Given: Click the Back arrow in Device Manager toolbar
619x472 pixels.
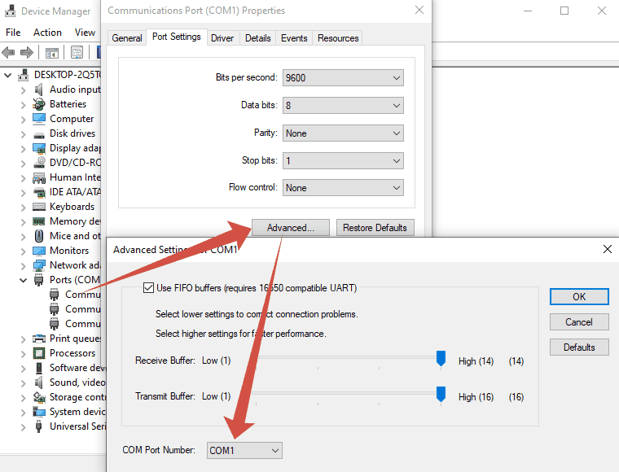Looking at the screenshot, I should tap(9, 52).
